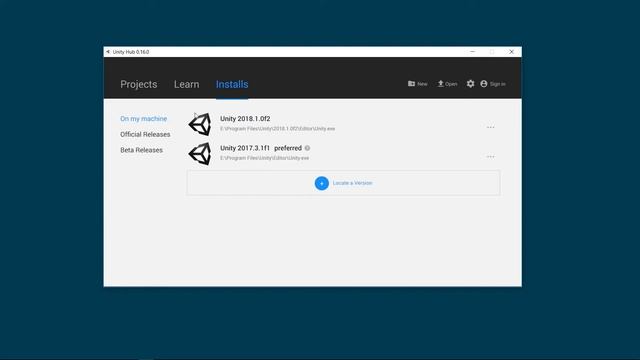Click the New project button
The width and height of the screenshot is (640, 360).
(418, 84)
